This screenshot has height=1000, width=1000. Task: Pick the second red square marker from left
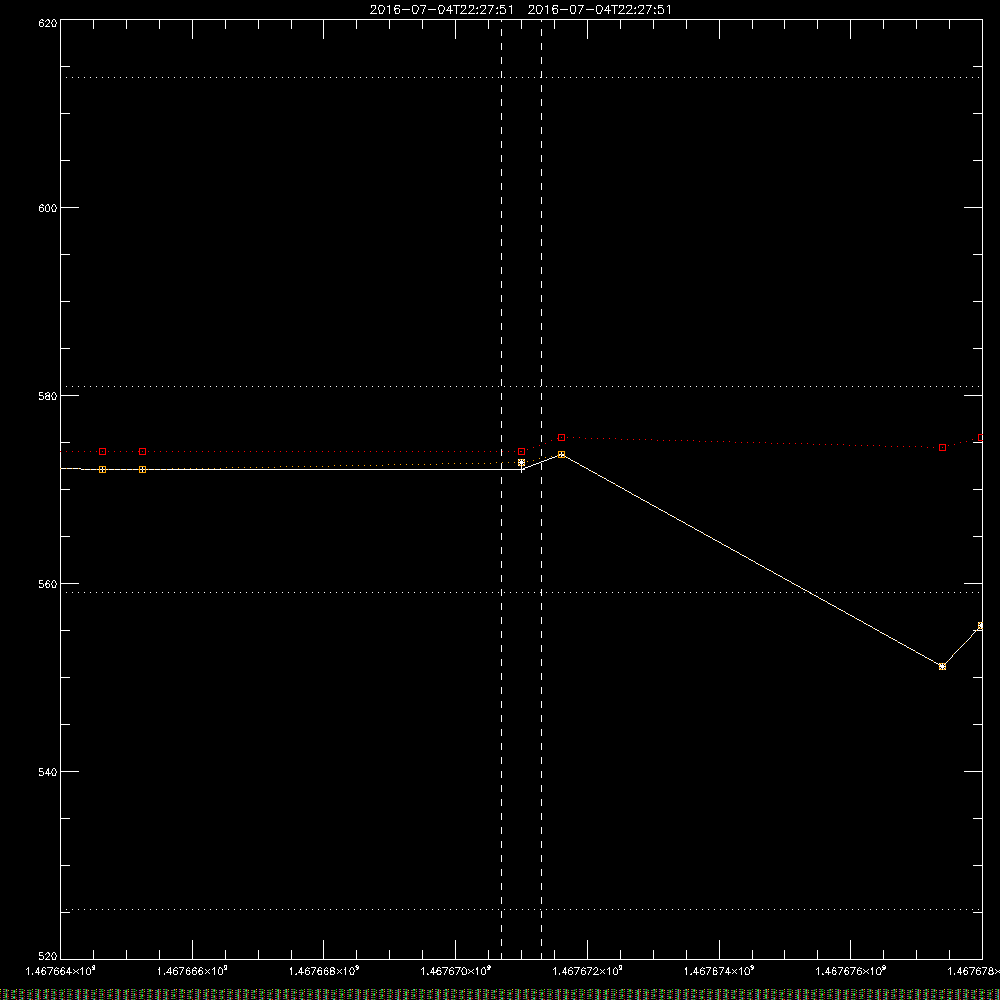pos(142,452)
